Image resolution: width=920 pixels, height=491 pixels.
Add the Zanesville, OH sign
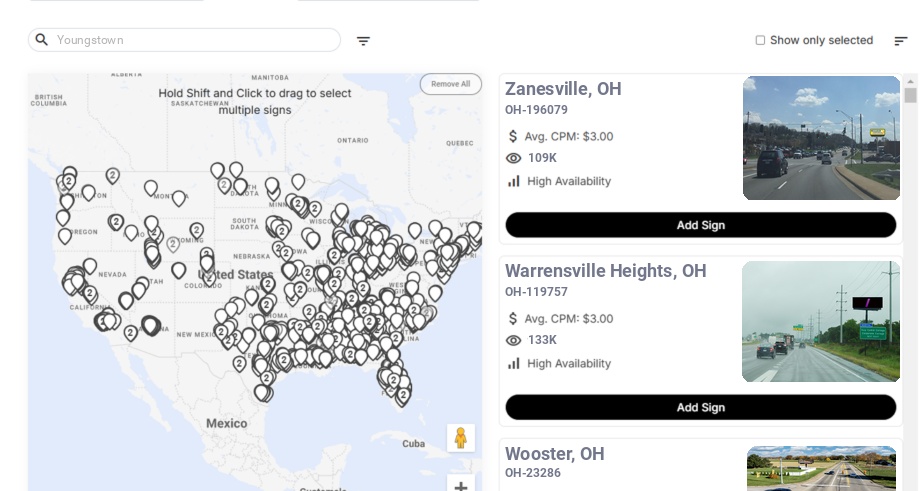[701, 225]
